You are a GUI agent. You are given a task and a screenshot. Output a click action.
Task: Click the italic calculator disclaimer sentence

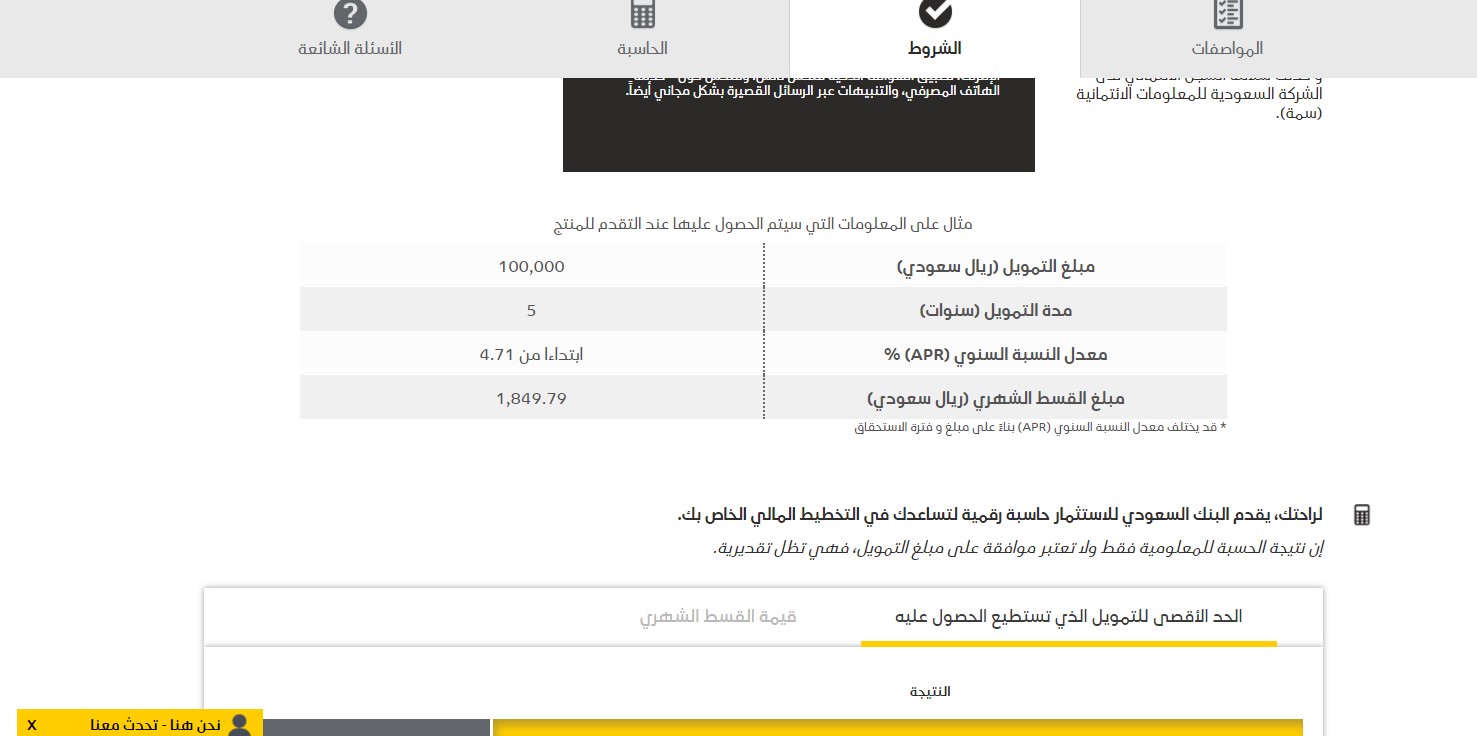pos(1019,548)
